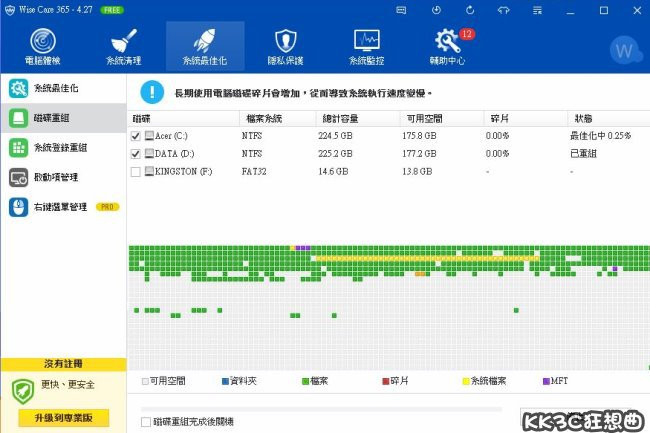Click the 已重組 status cell
Image resolution: width=650 pixels, height=433 pixels.
coord(583,154)
